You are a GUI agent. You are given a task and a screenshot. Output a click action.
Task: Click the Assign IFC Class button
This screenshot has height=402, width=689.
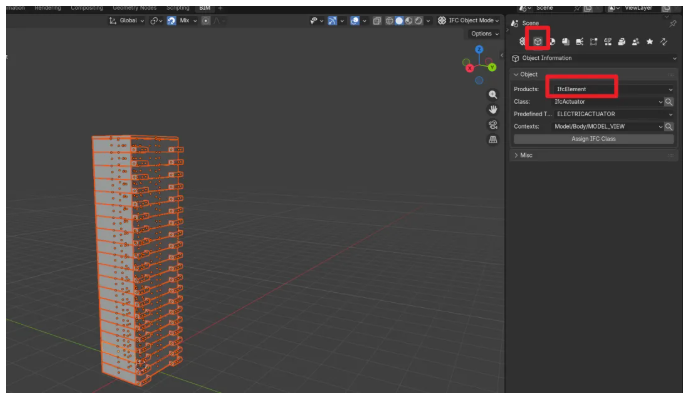pyautogui.click(x=594, y=139)
